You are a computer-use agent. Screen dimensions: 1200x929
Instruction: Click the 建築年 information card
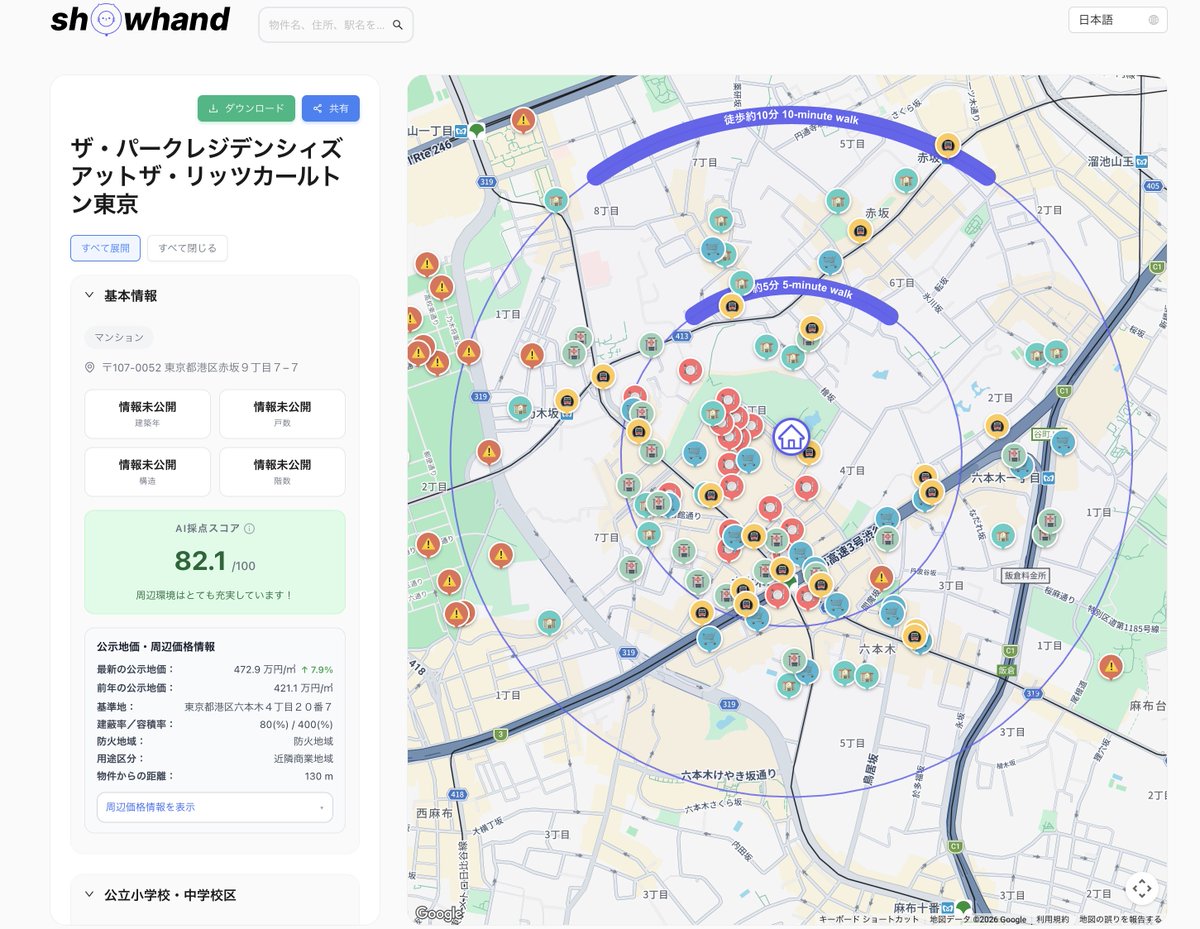(147, 414)
